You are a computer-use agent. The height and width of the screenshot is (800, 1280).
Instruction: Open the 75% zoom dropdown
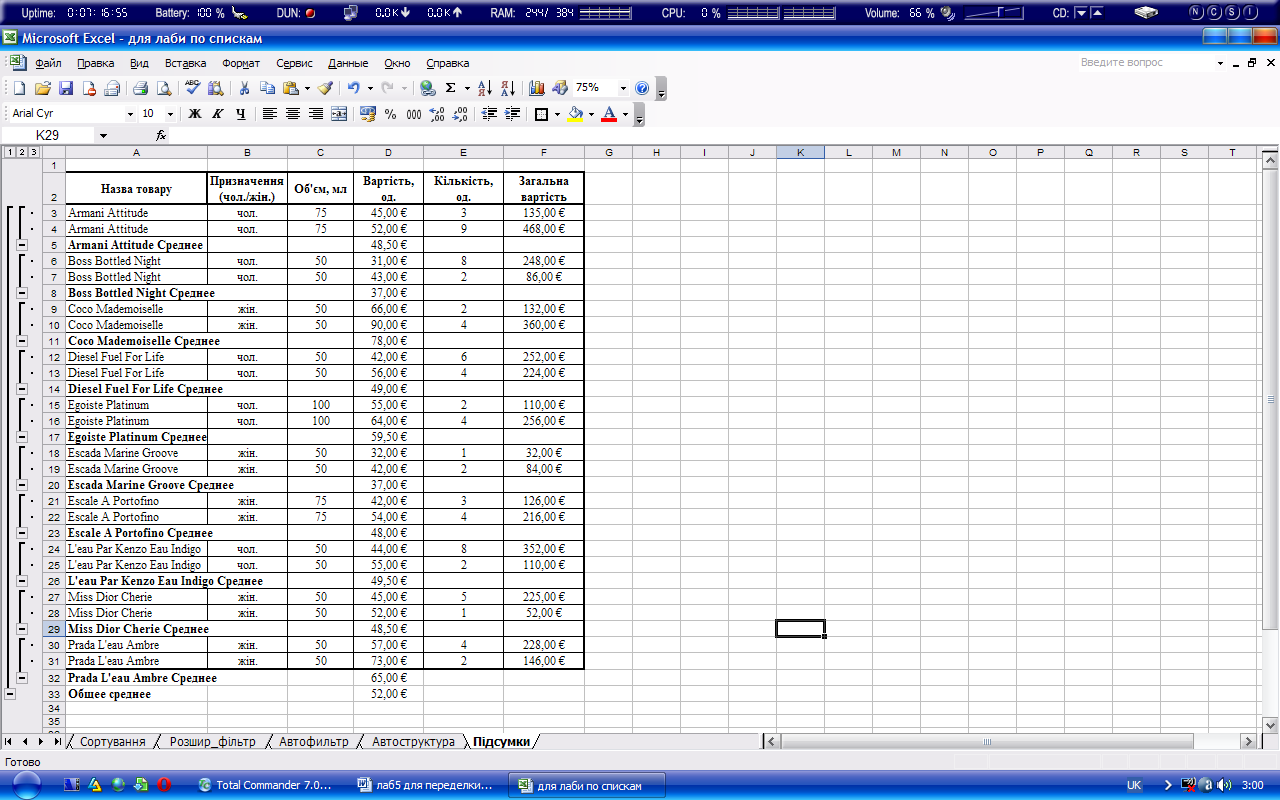624,88
